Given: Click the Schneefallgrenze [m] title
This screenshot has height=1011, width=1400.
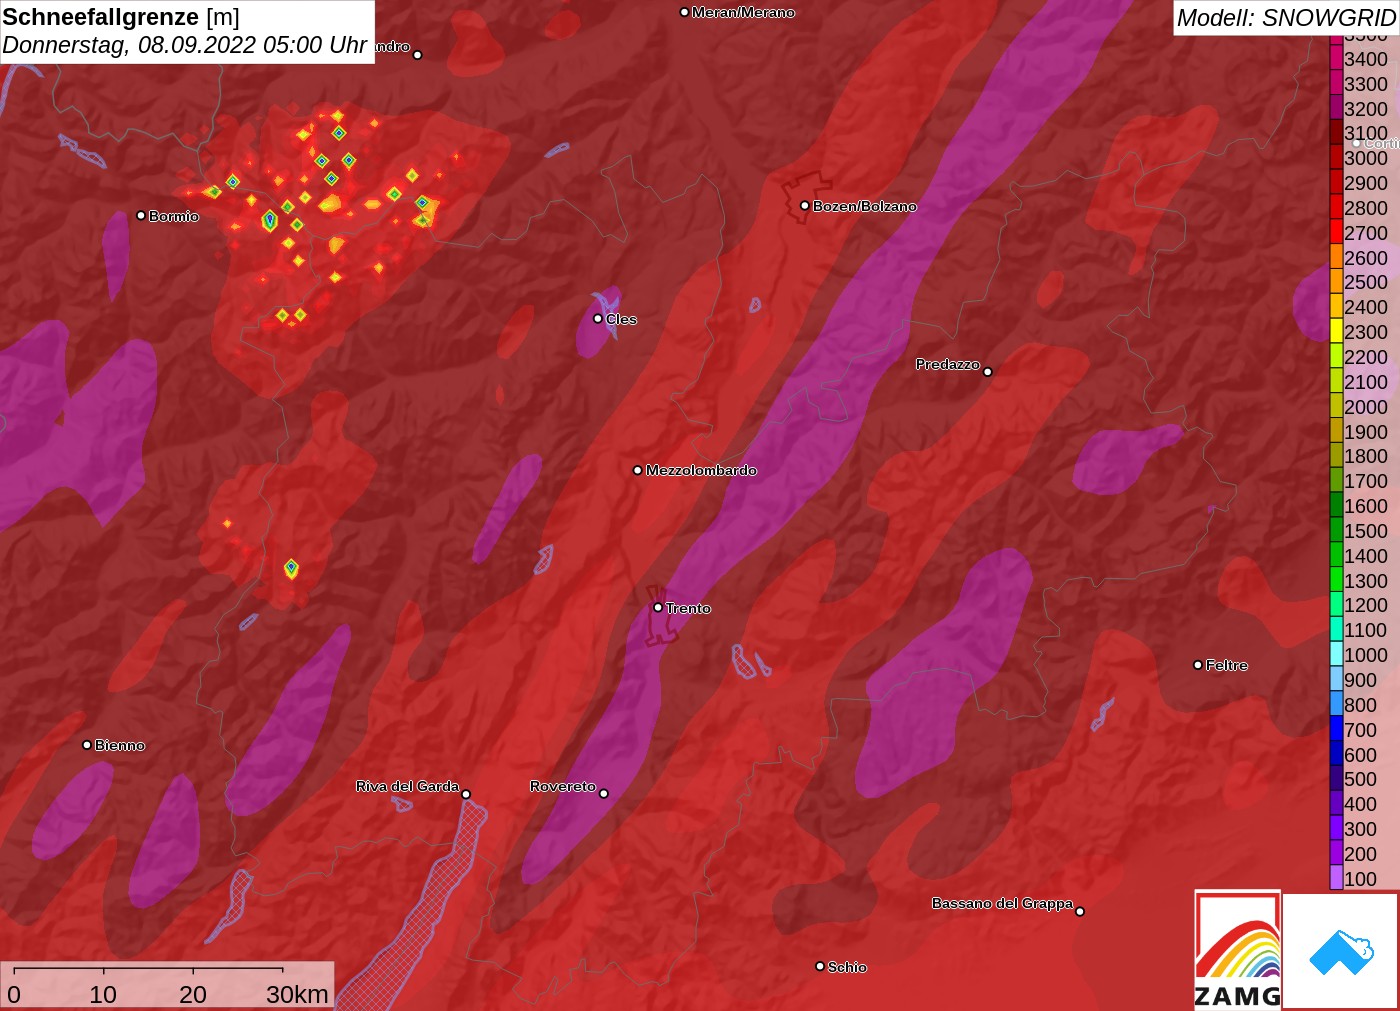Looking at the screenshot, I should pos(121,17).
